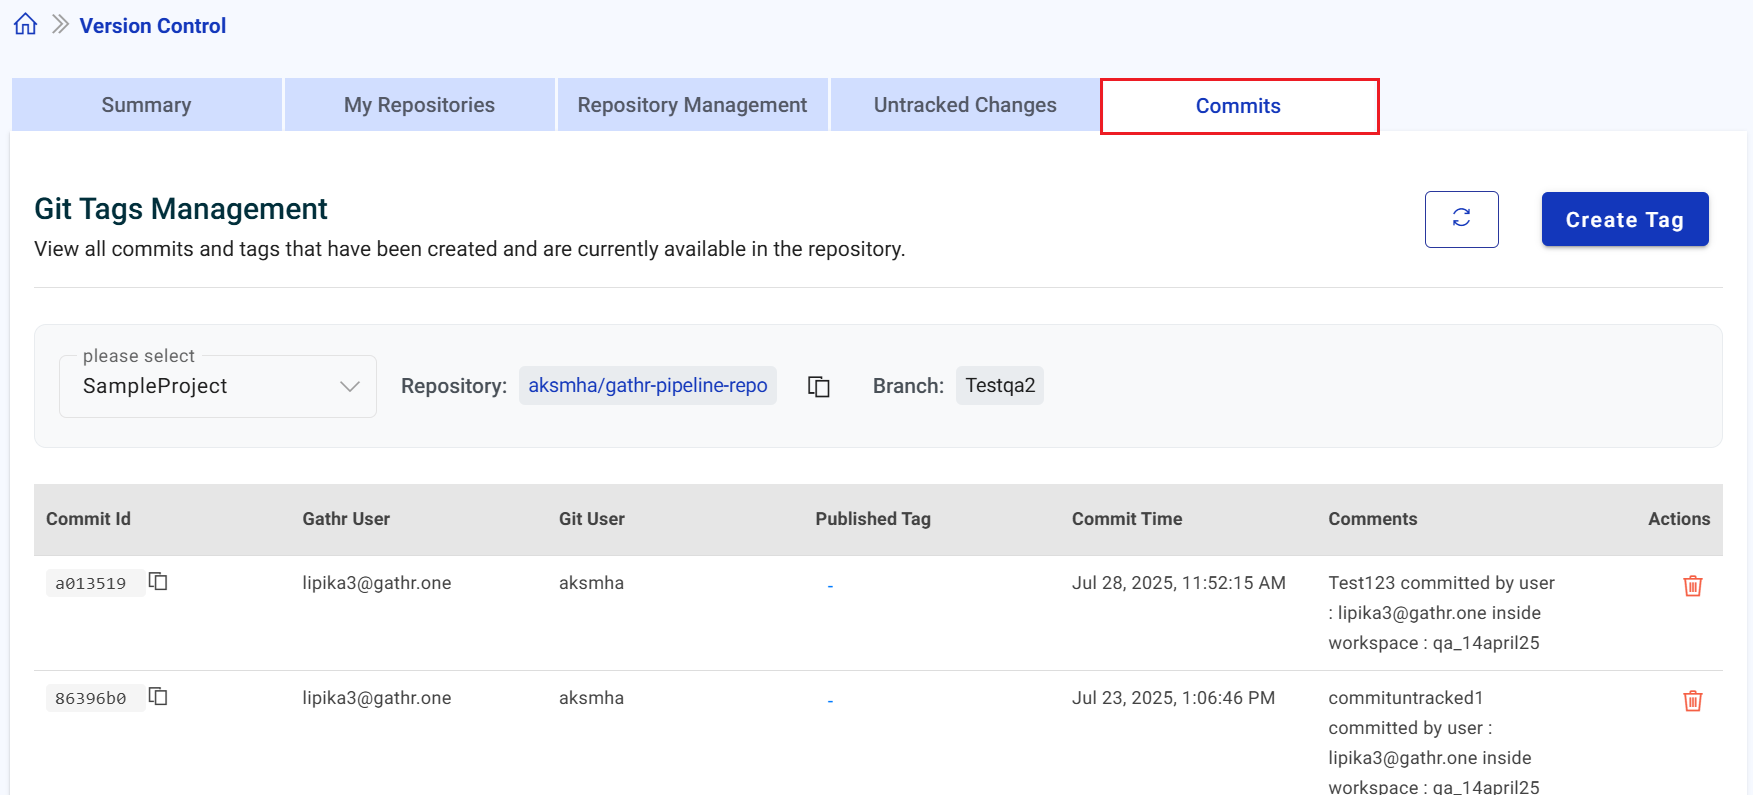Open aksmha/gathr-pipeline-repo repository link

click(x=647, y=386)
